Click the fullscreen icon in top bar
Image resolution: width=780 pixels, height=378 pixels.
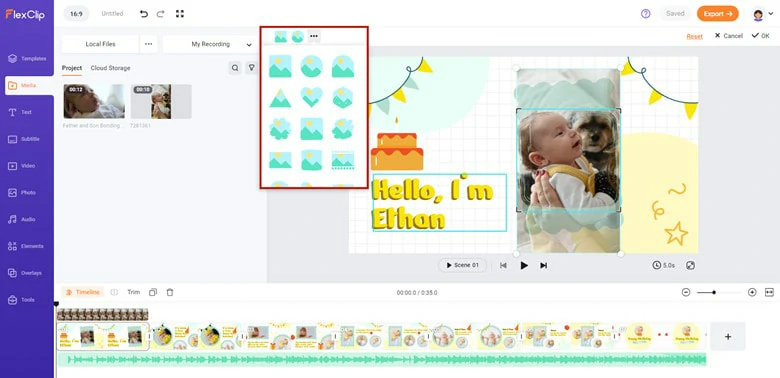pos(180,14)
